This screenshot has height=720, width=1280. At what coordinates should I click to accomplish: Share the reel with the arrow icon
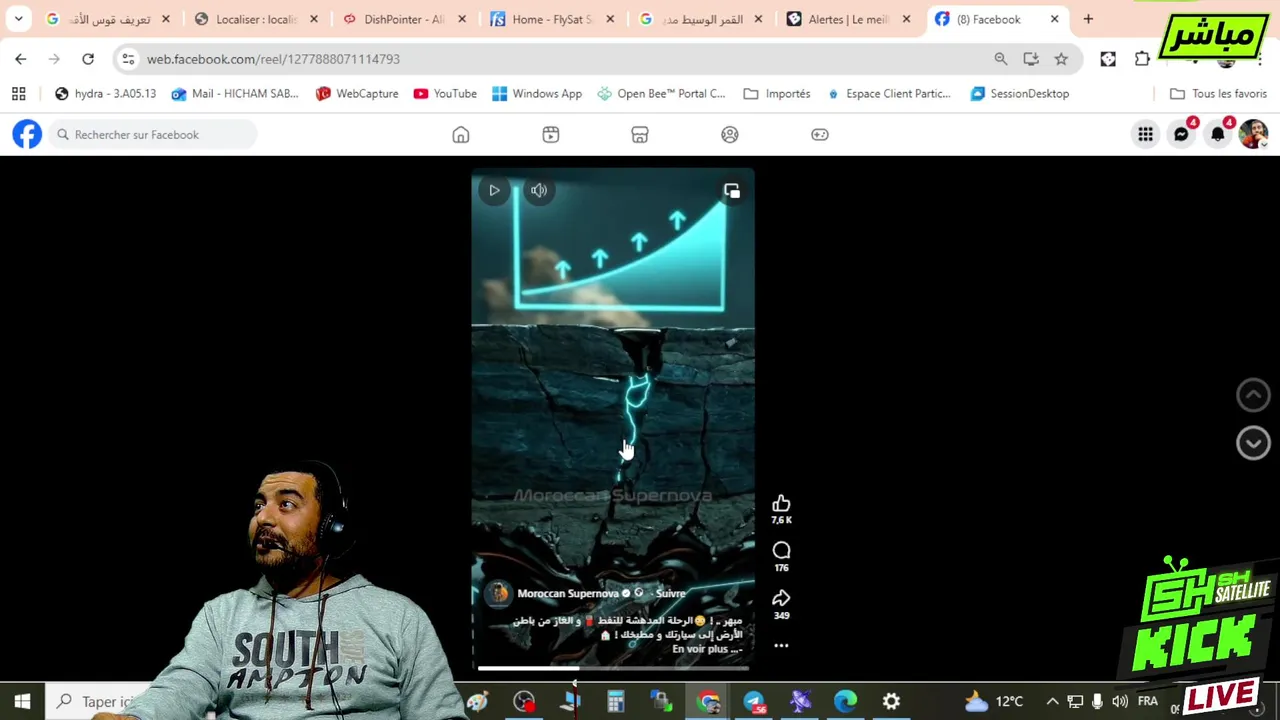[x=781, y=598]
